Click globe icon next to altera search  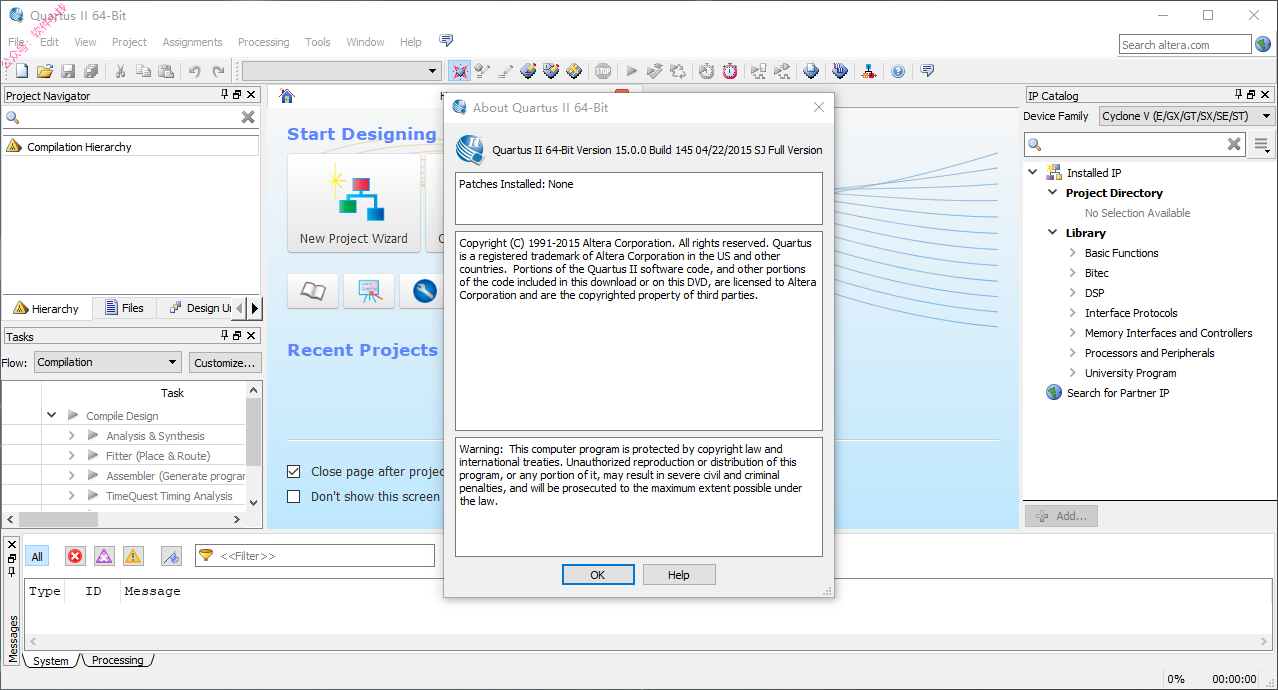point(1263,44)
